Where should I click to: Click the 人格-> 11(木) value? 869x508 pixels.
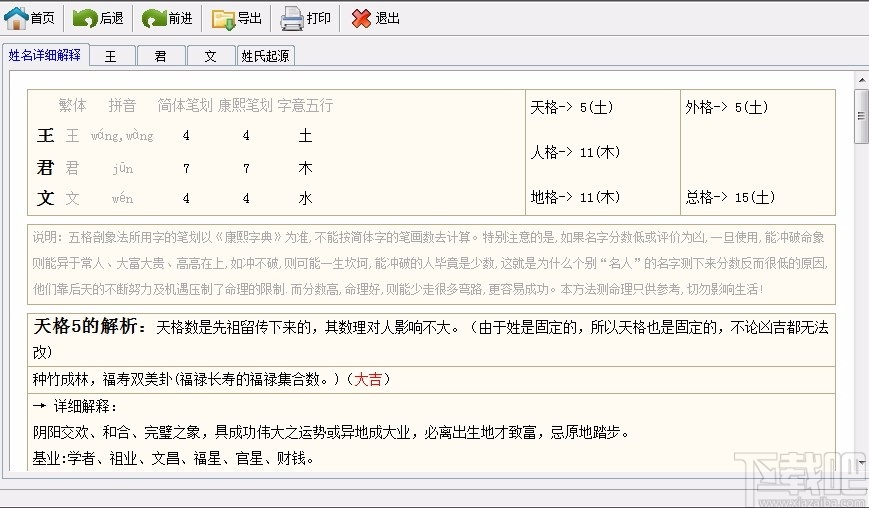[575, 152]
